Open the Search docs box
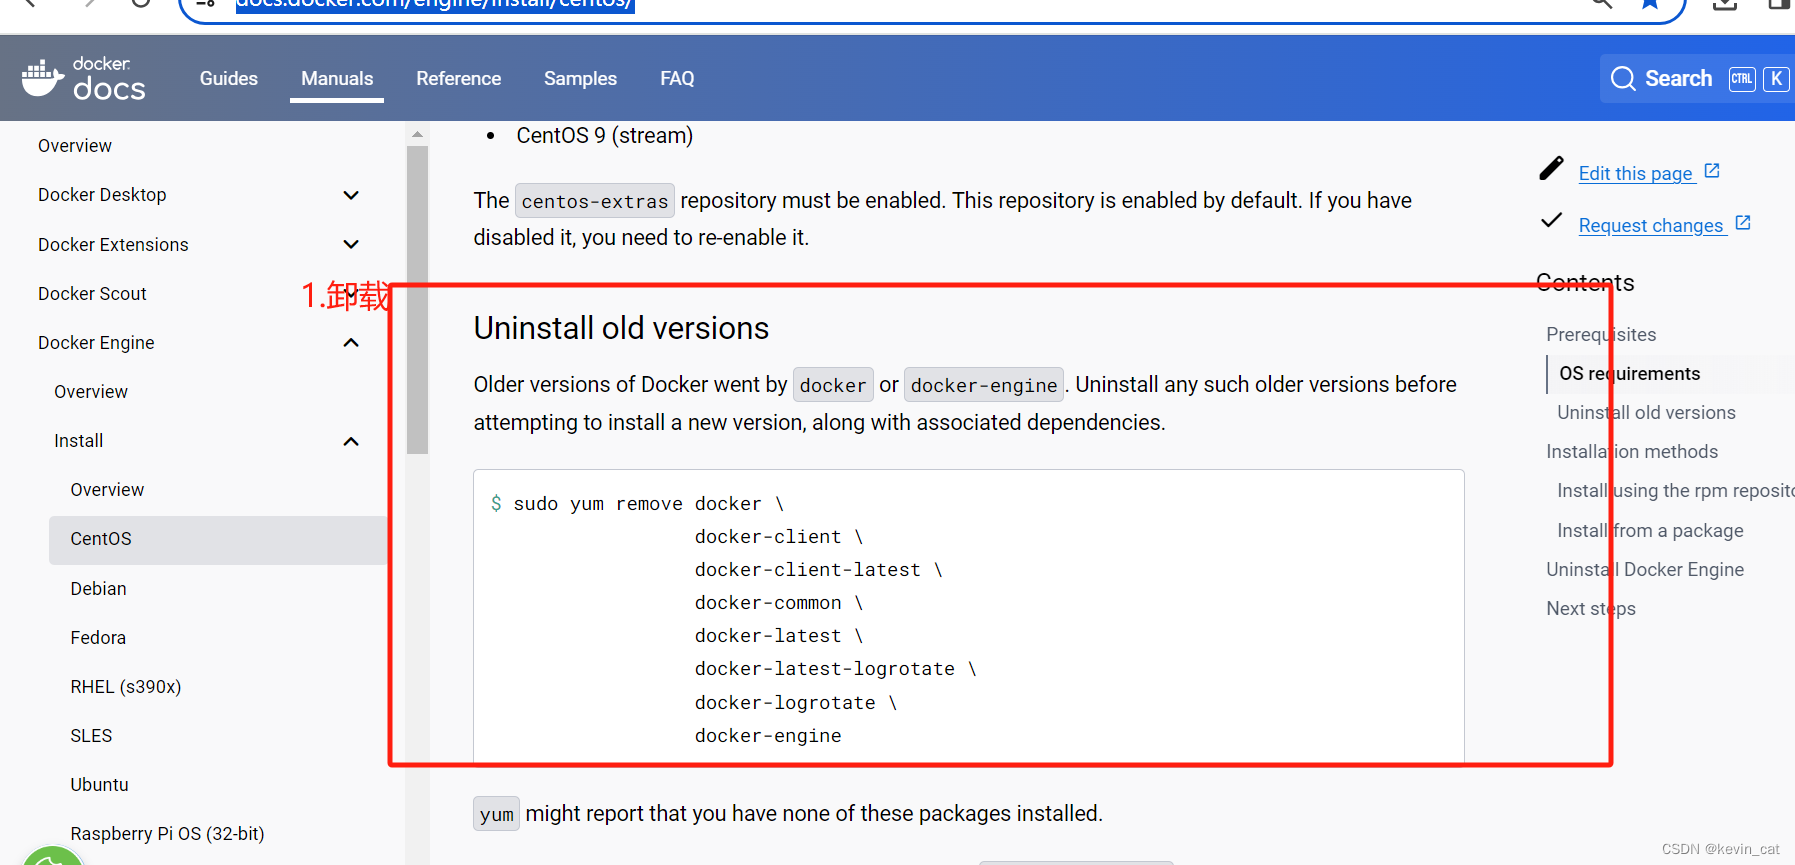Image resolution: width=1795 pixels, height=865 pixels. click(x=1697, y=79)
